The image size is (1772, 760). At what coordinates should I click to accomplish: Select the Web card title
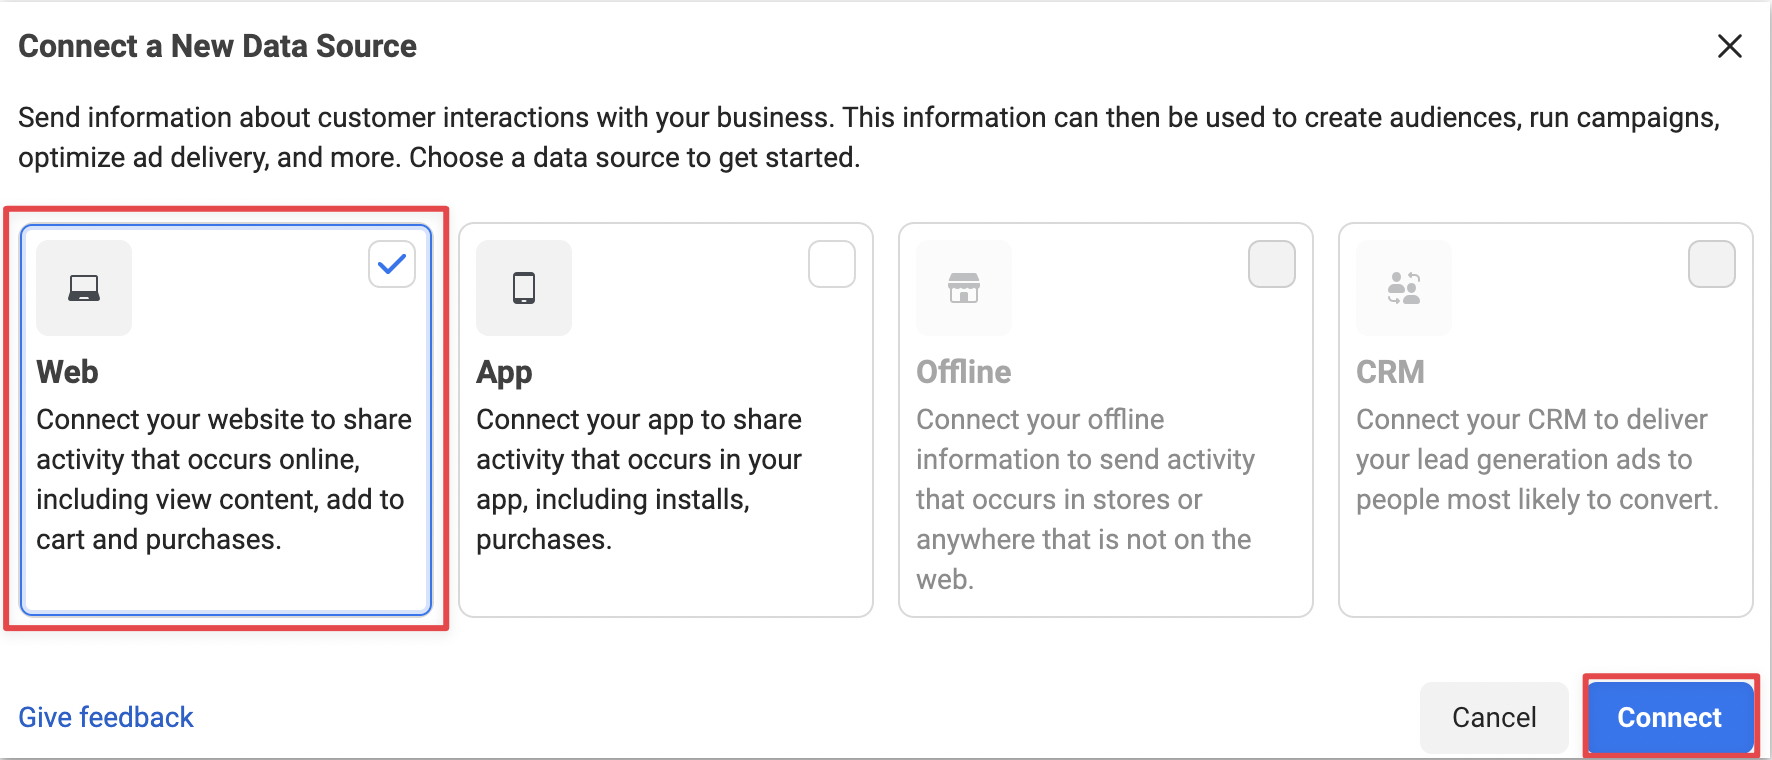(68, 372)
